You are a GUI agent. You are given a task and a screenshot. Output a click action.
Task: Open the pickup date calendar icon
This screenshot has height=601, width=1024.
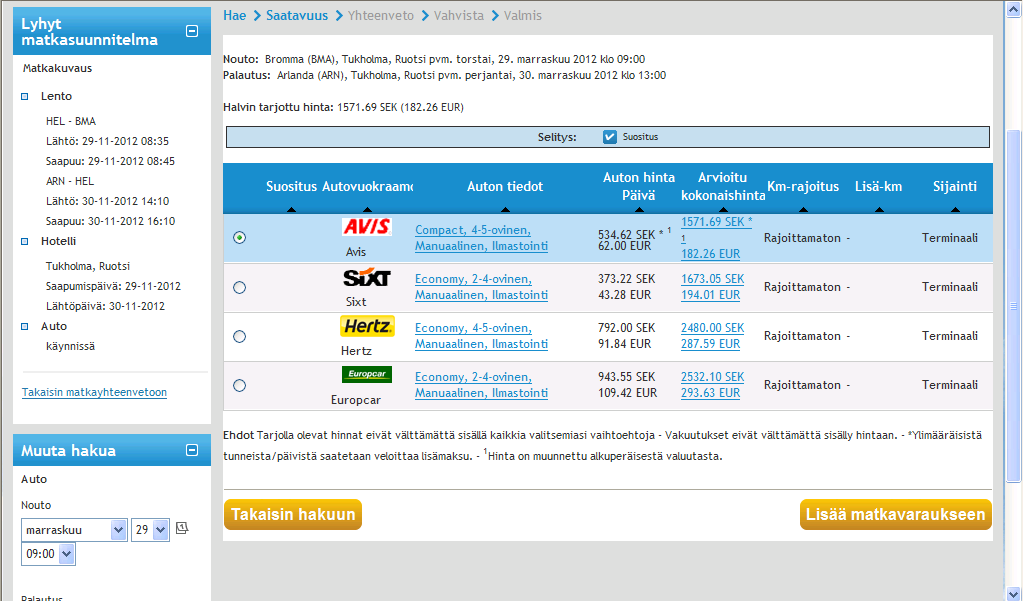pos(182,528)
